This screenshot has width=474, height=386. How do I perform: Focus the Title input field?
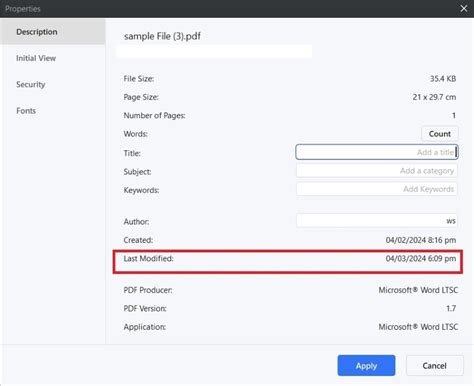pyautogui.click(x=377, y=152)
